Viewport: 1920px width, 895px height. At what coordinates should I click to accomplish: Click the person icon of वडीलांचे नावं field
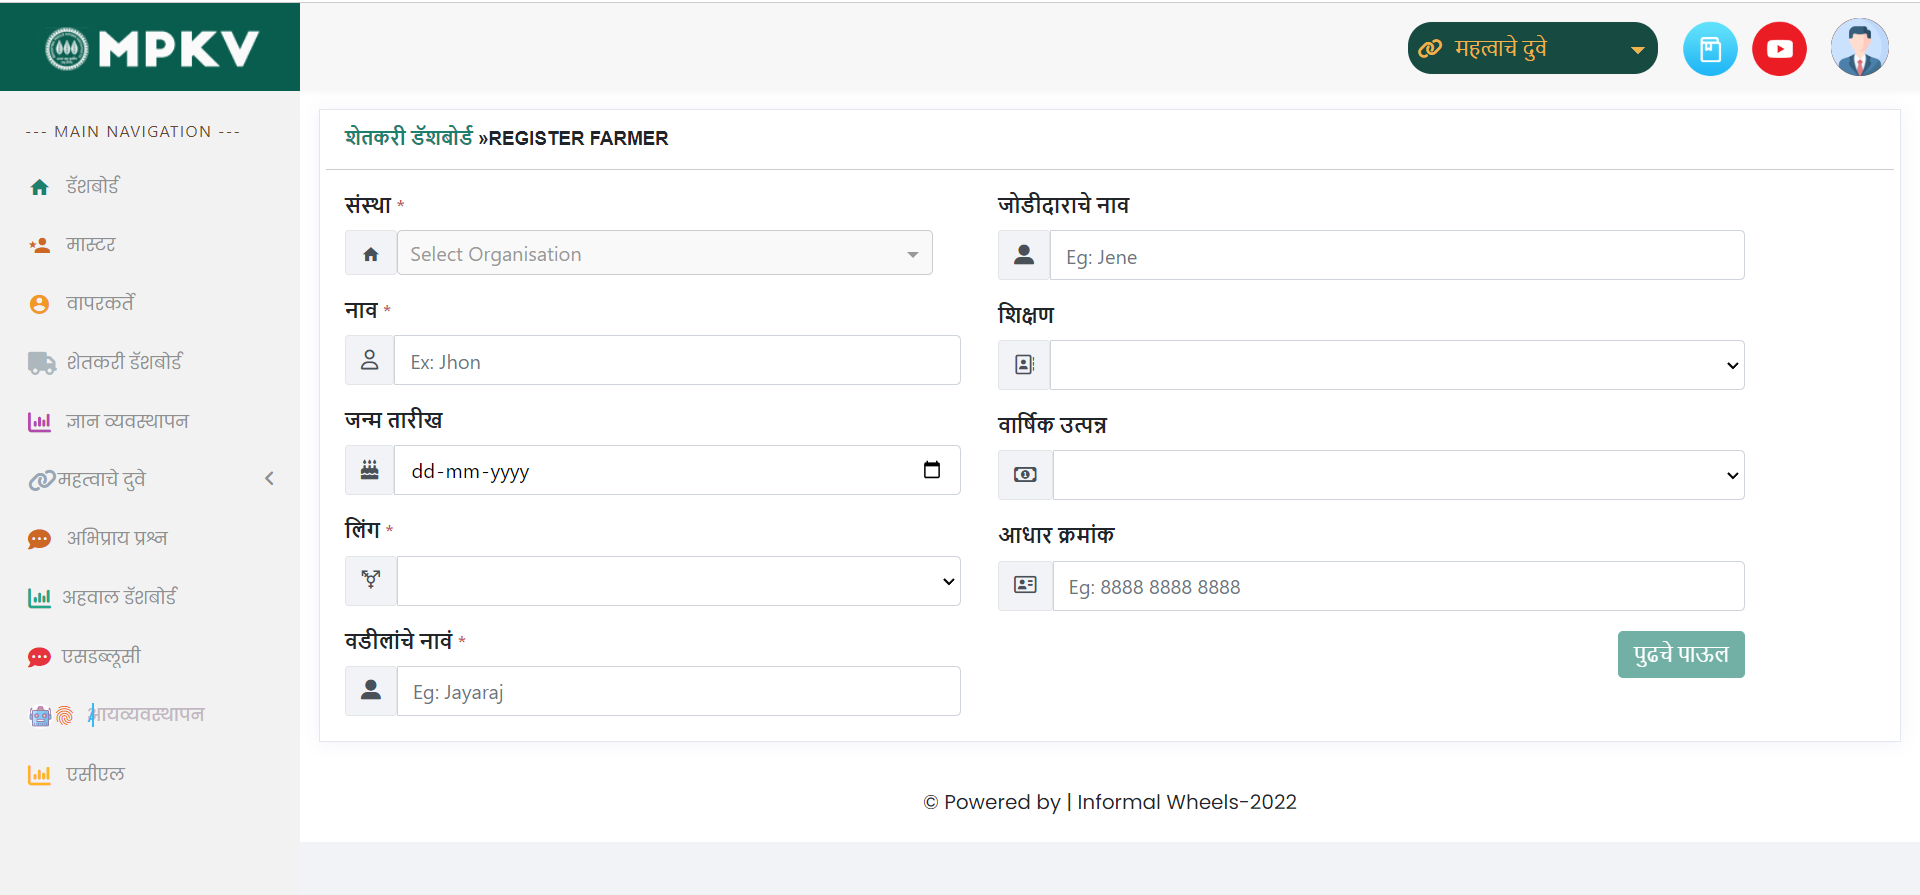click(371, 690)
